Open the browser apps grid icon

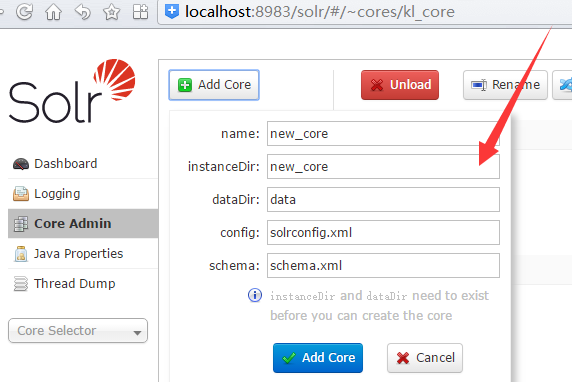click(140, 12)
